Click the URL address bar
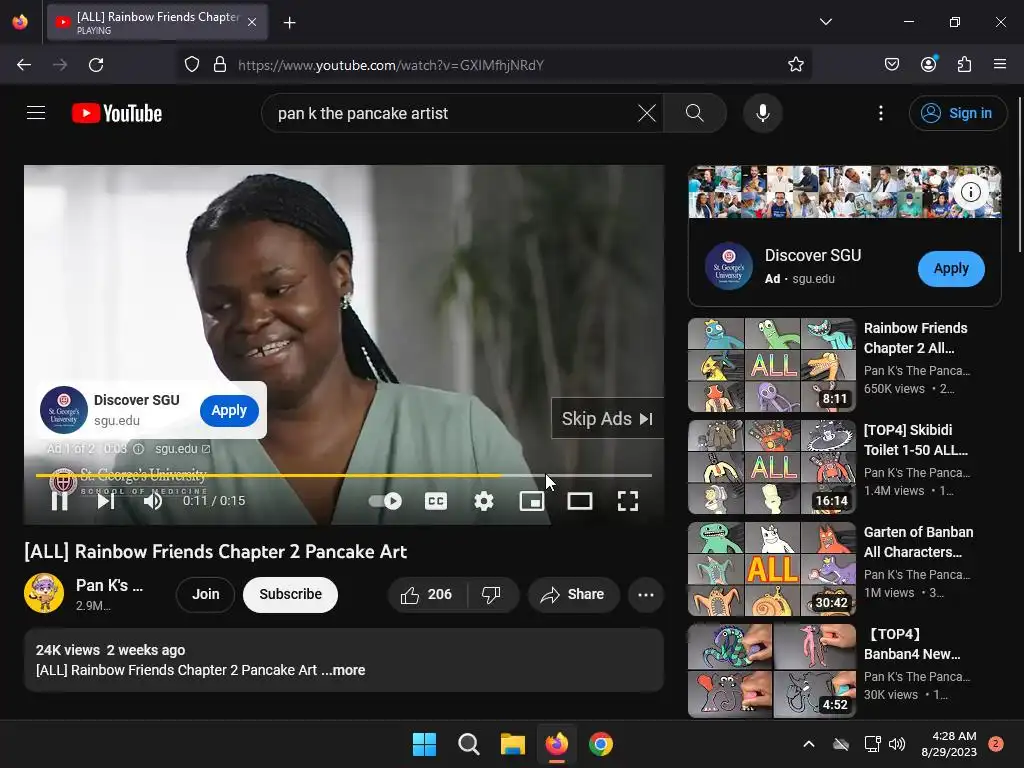Screen dimensions: 1024x768 click(x=494, y=65)
